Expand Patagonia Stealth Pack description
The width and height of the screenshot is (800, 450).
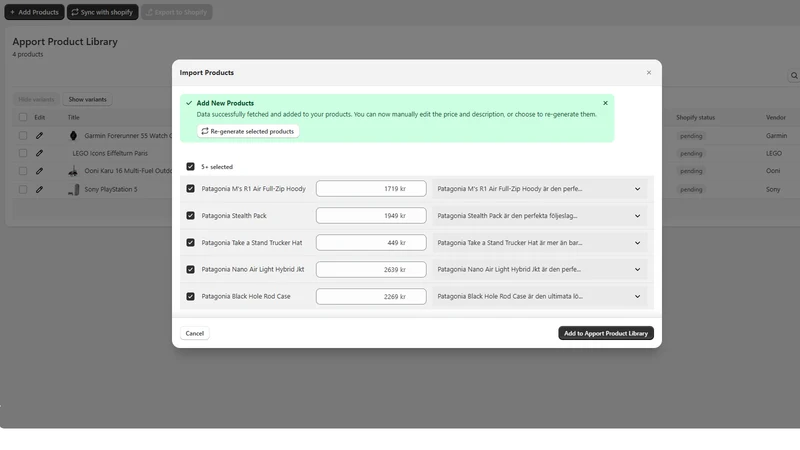click(637, 216)
